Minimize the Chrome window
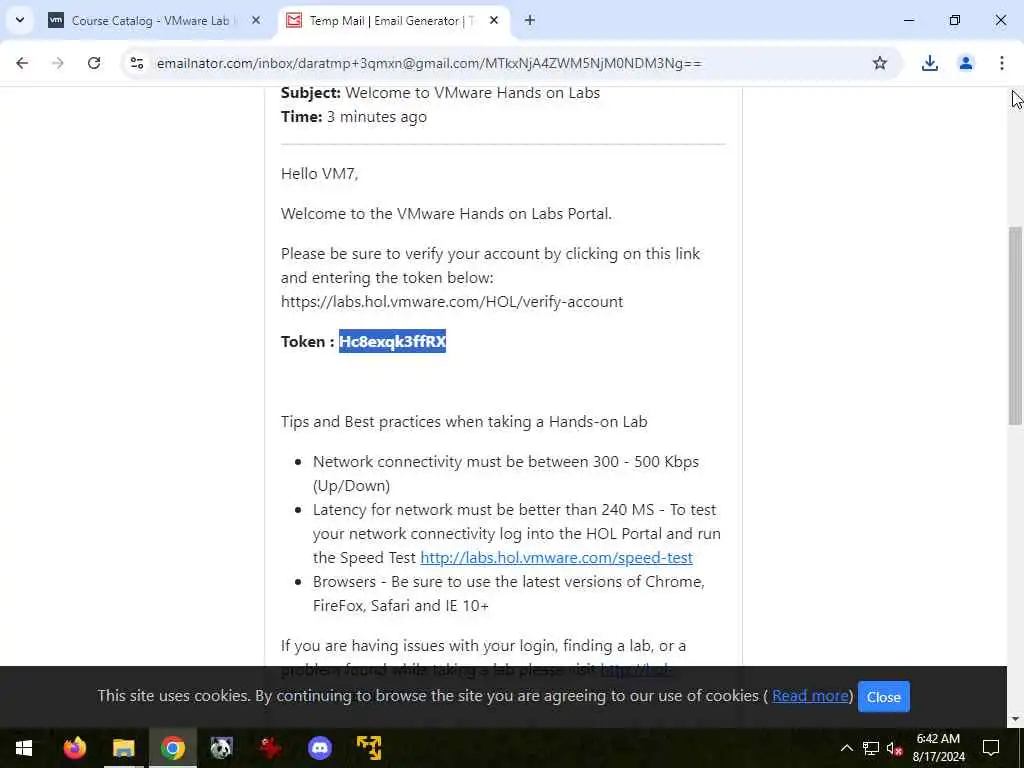Viewport: 1024px width, 768px height. [908, 20]
